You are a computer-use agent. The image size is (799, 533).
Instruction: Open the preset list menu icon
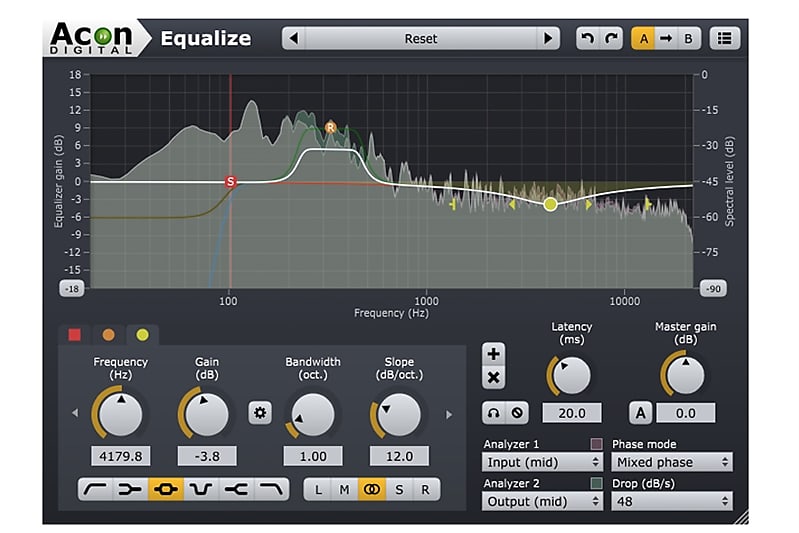(x=725, y=38)
